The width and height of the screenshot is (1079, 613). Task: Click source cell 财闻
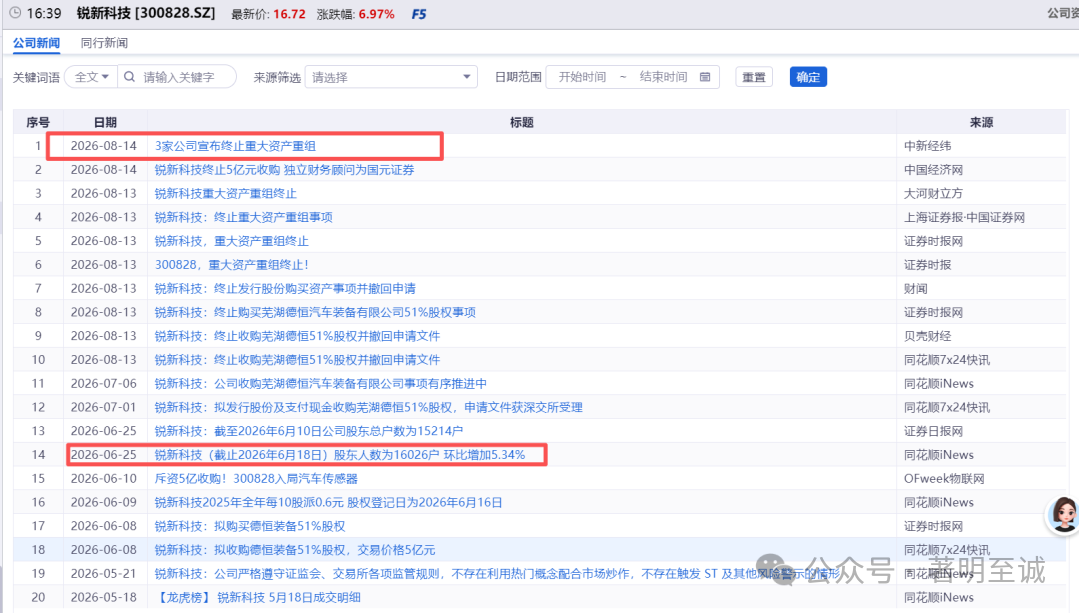(915, 288)
